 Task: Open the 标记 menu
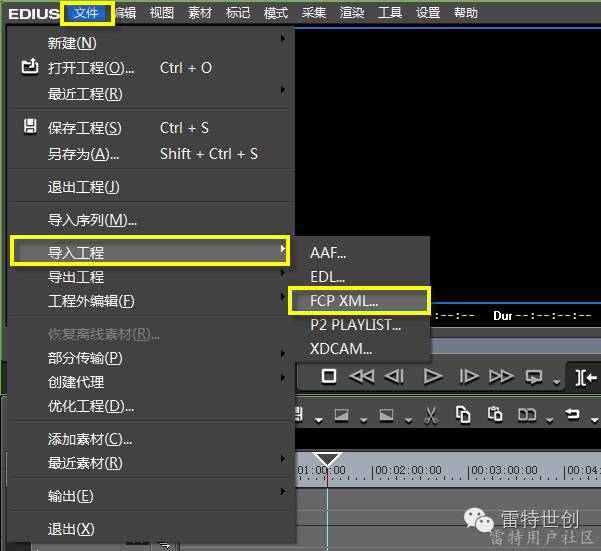pos(238,13)
